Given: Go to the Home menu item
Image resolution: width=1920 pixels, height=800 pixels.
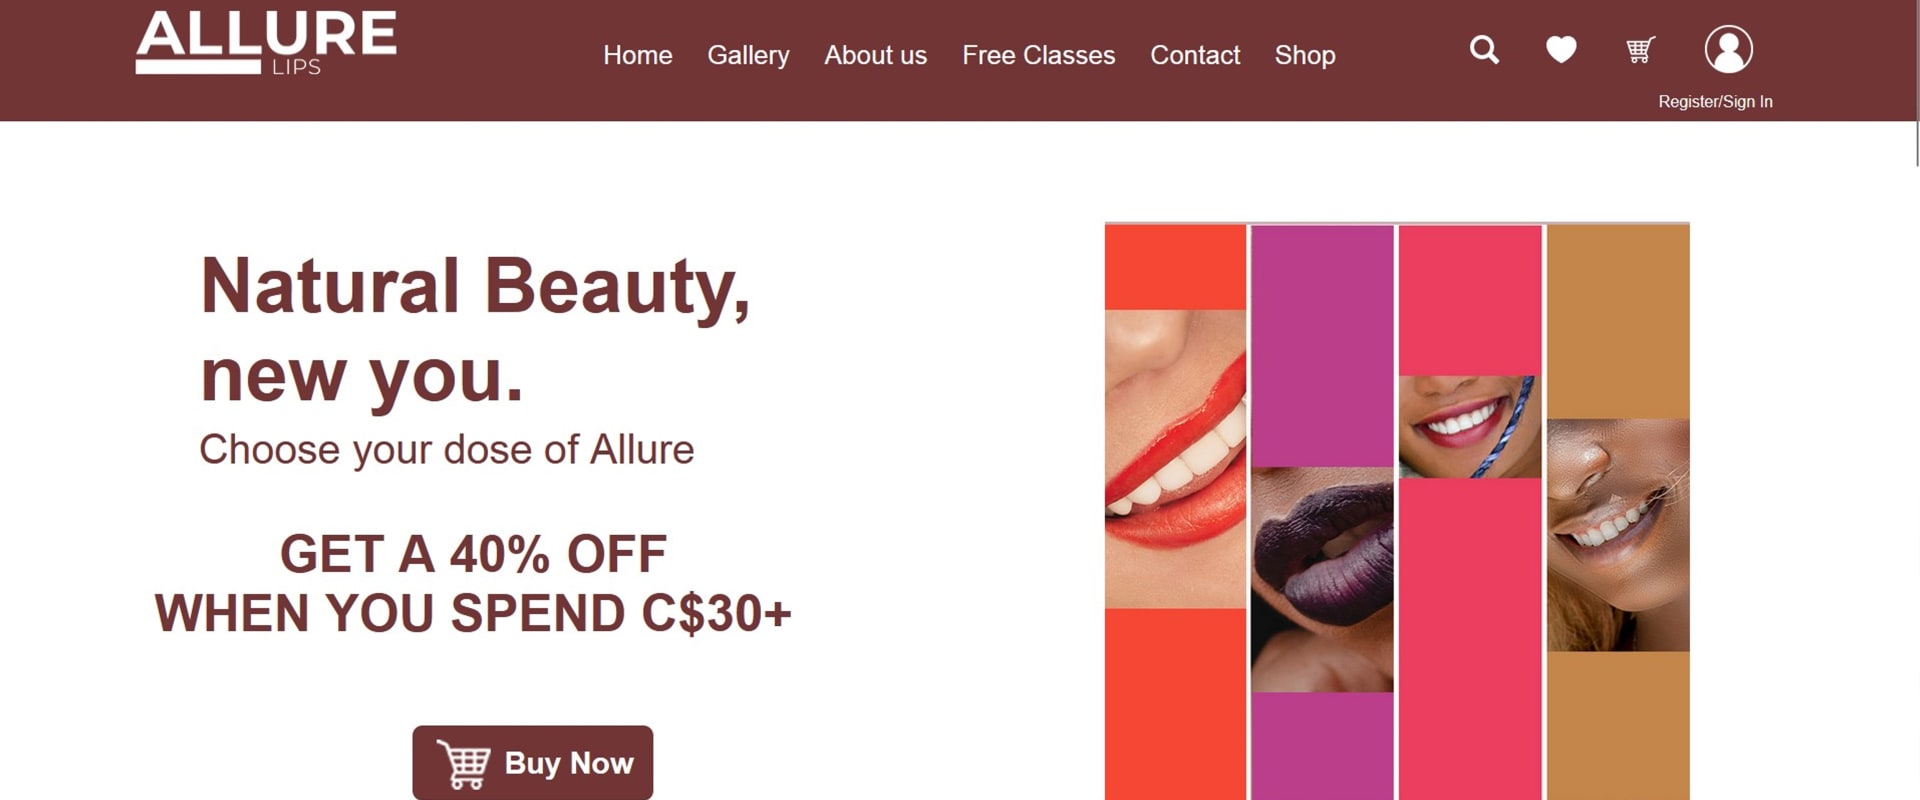Looking at the screenshot, I should click(x=638, y=55).
